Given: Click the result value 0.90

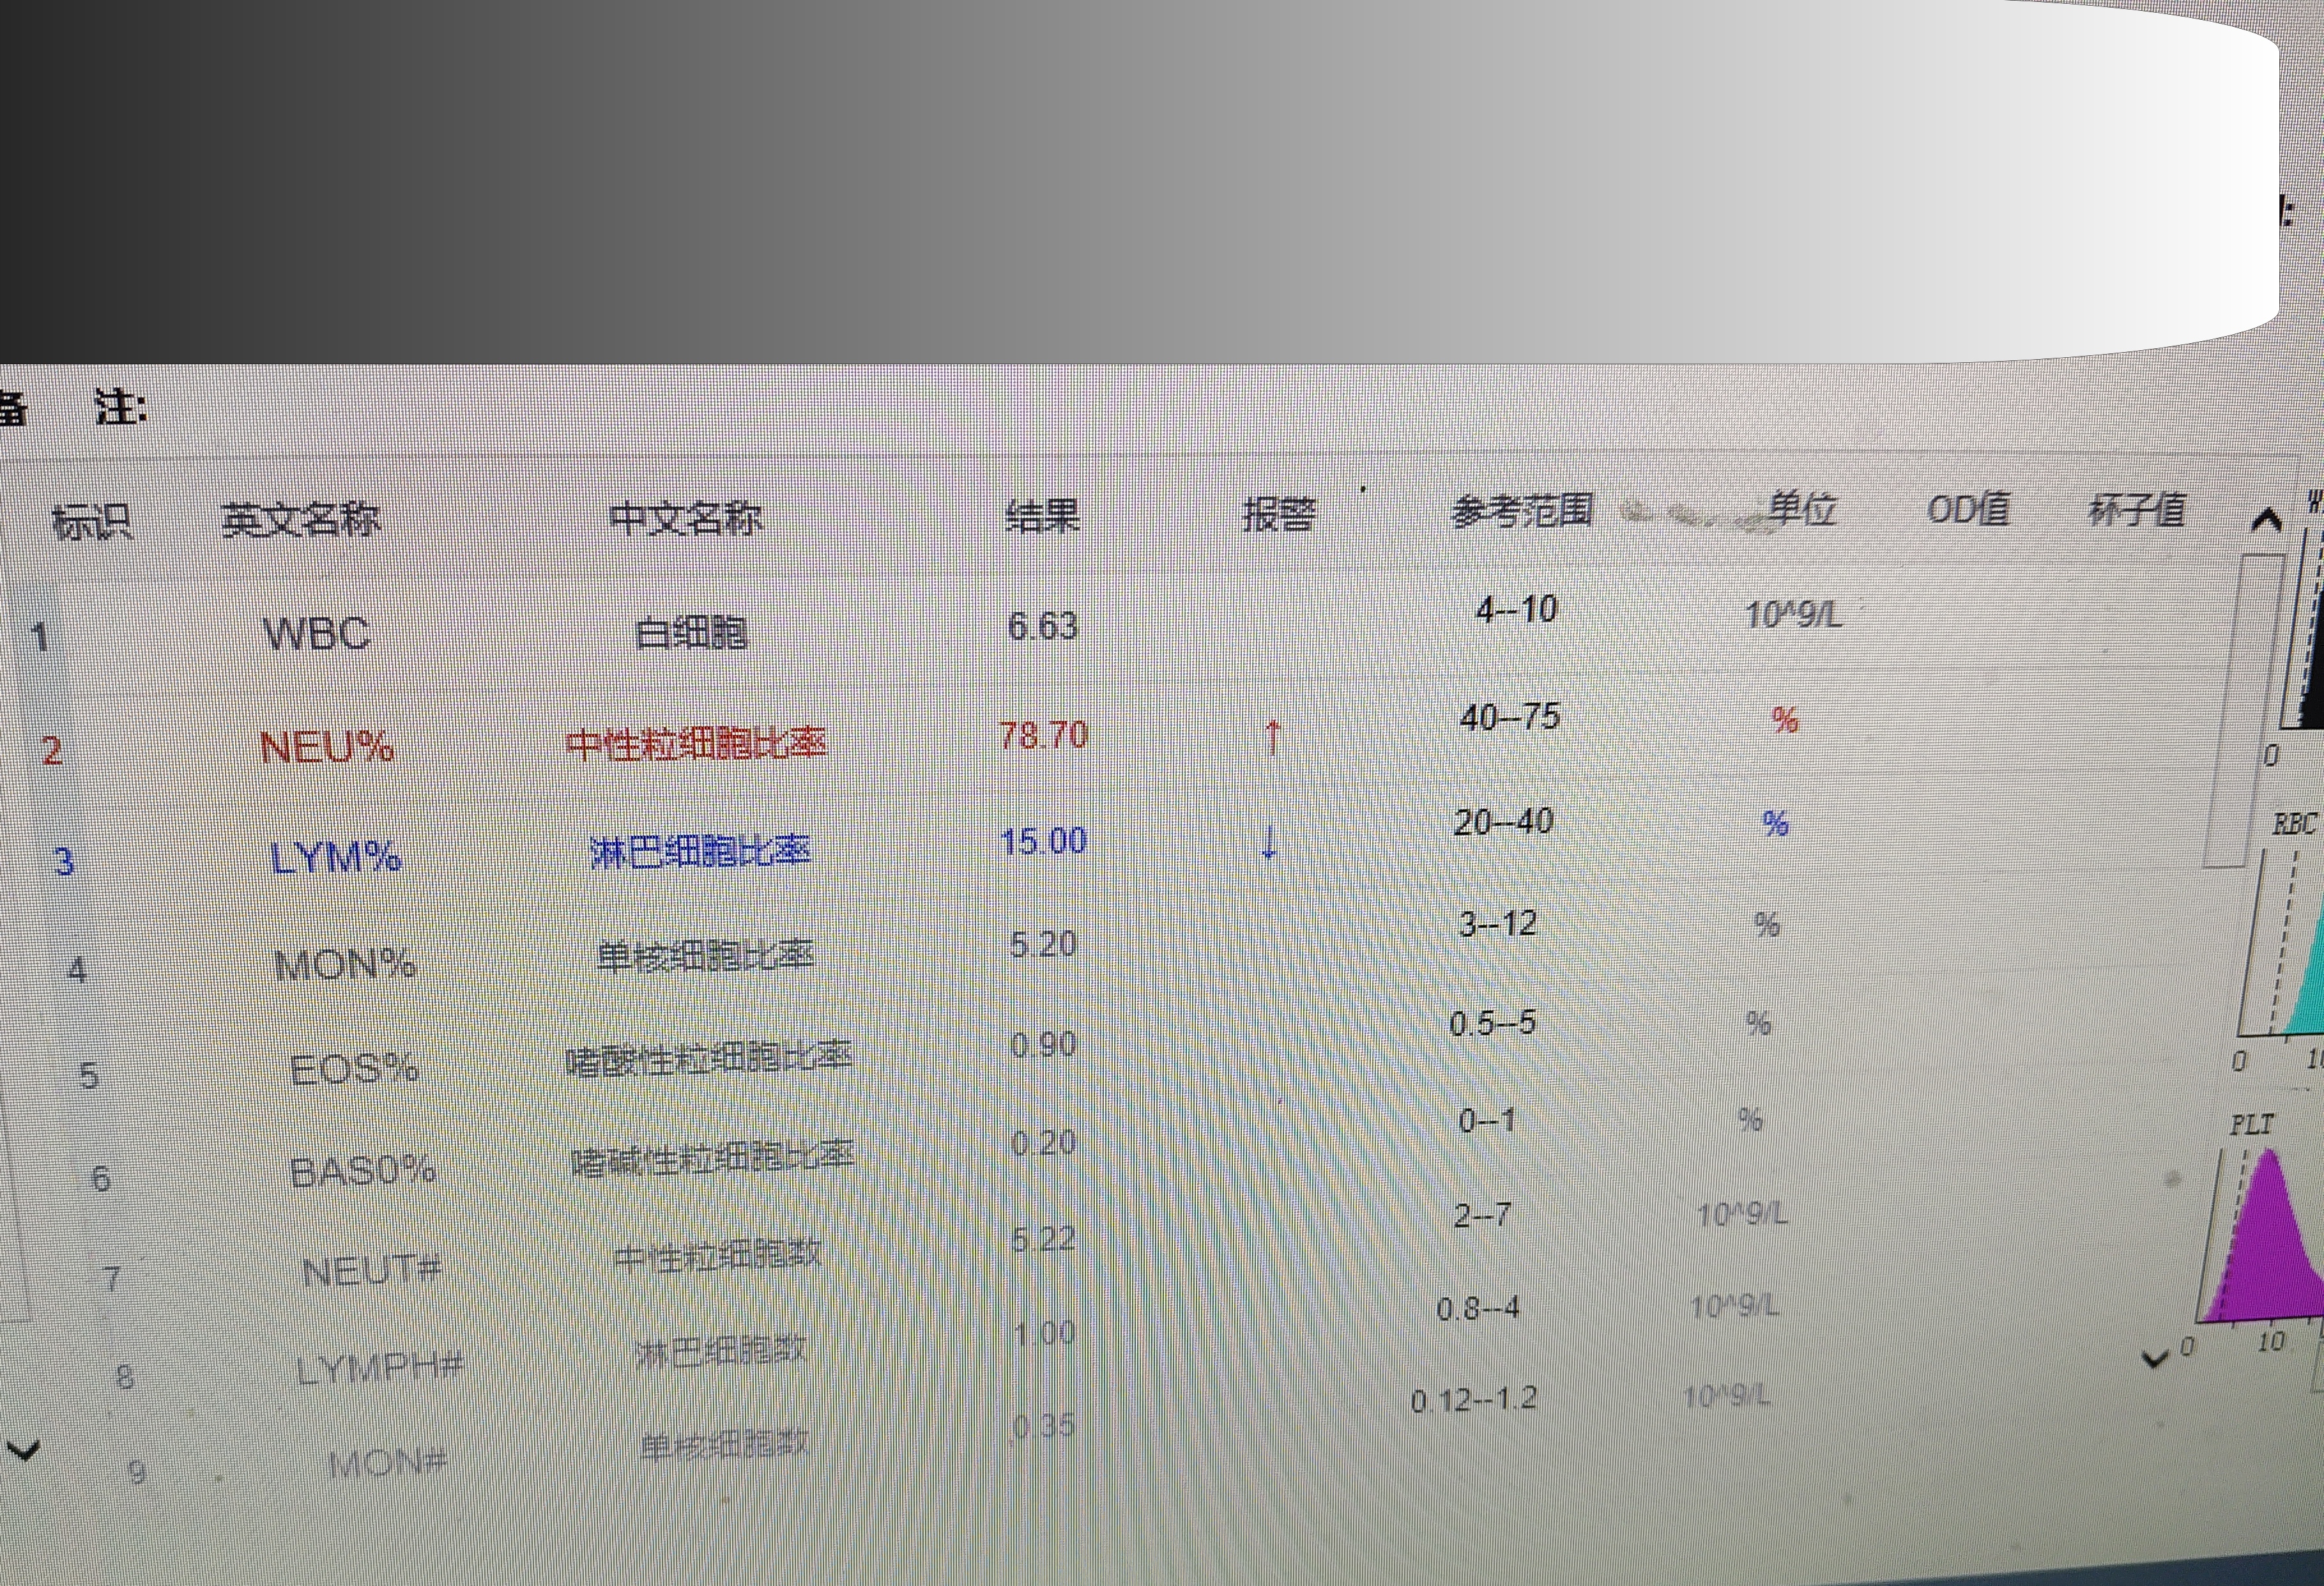Looking at the screenshot, I should coord(1043,1045).
